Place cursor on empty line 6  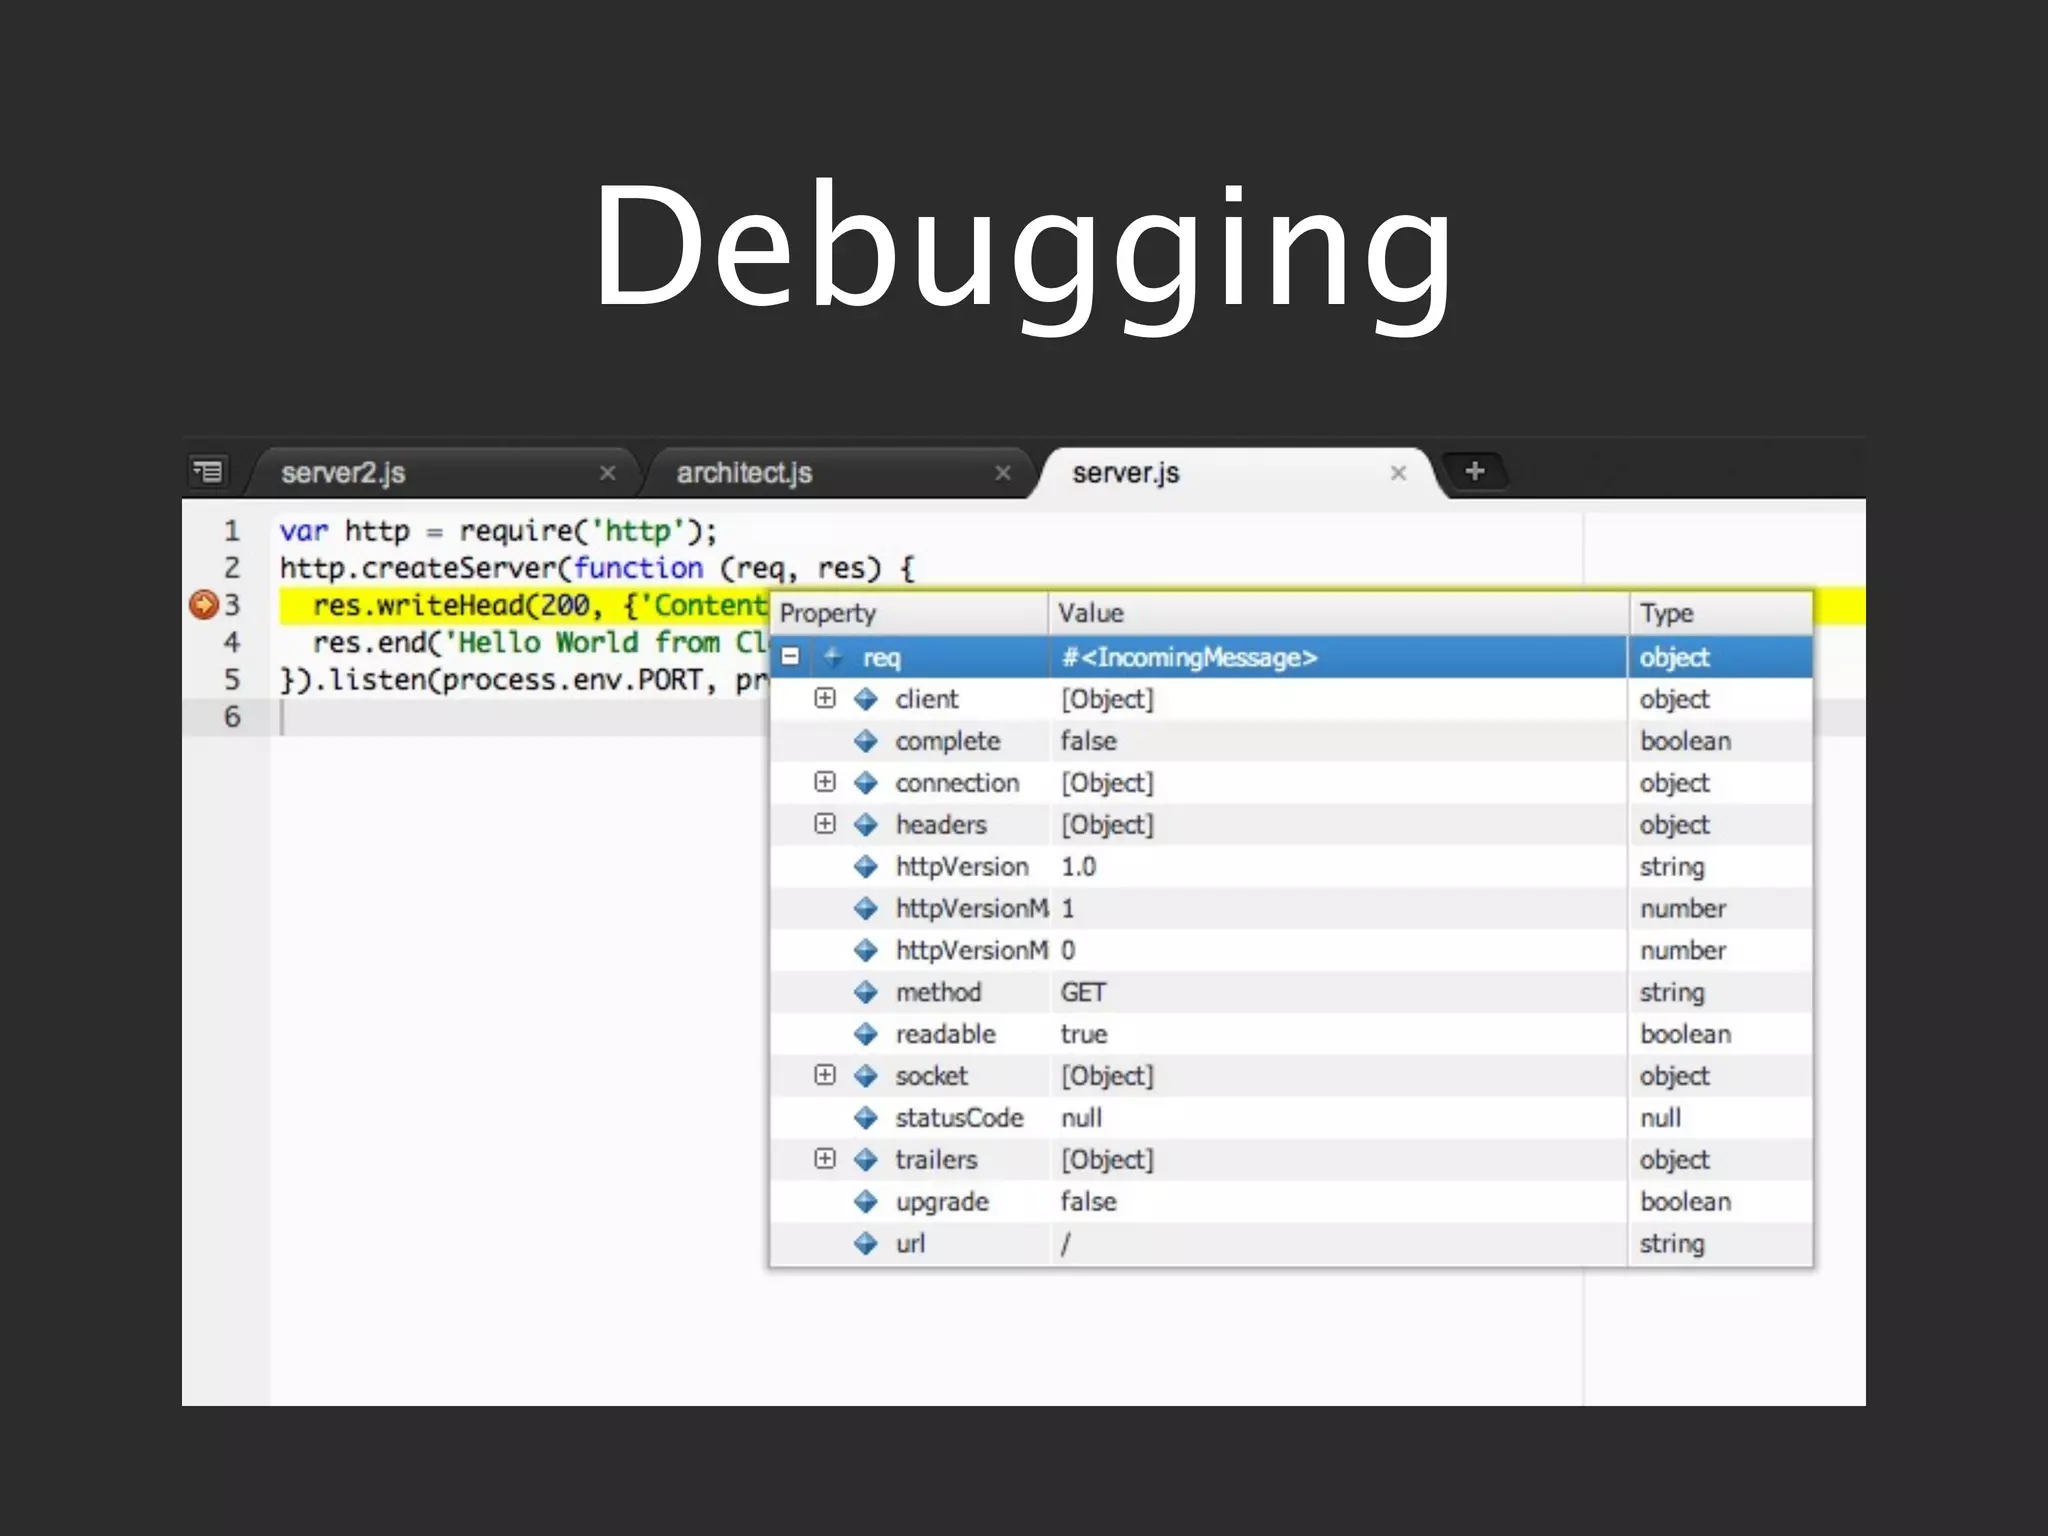tap(520, 717)
